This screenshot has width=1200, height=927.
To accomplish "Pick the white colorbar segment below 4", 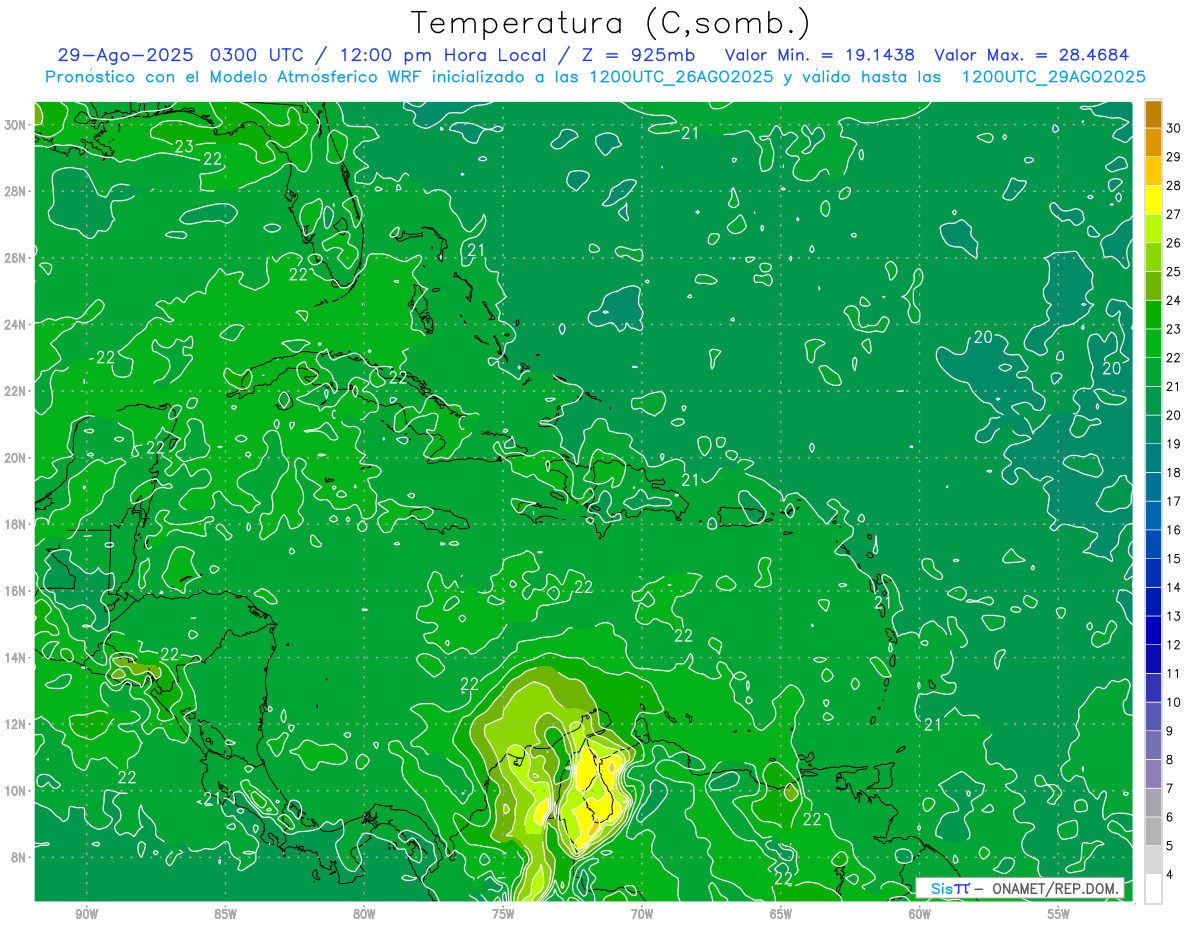I will pos(1153,888).
